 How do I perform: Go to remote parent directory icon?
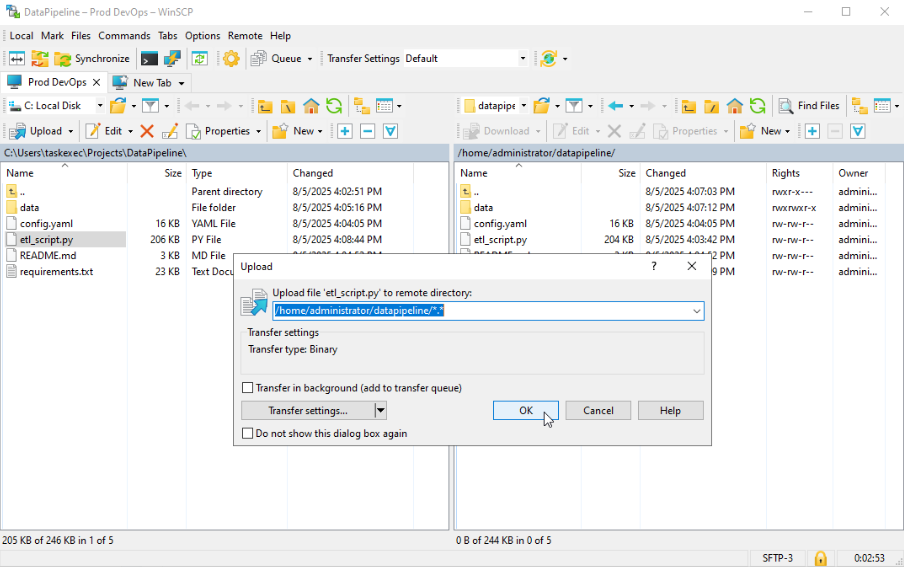(689, 106)
